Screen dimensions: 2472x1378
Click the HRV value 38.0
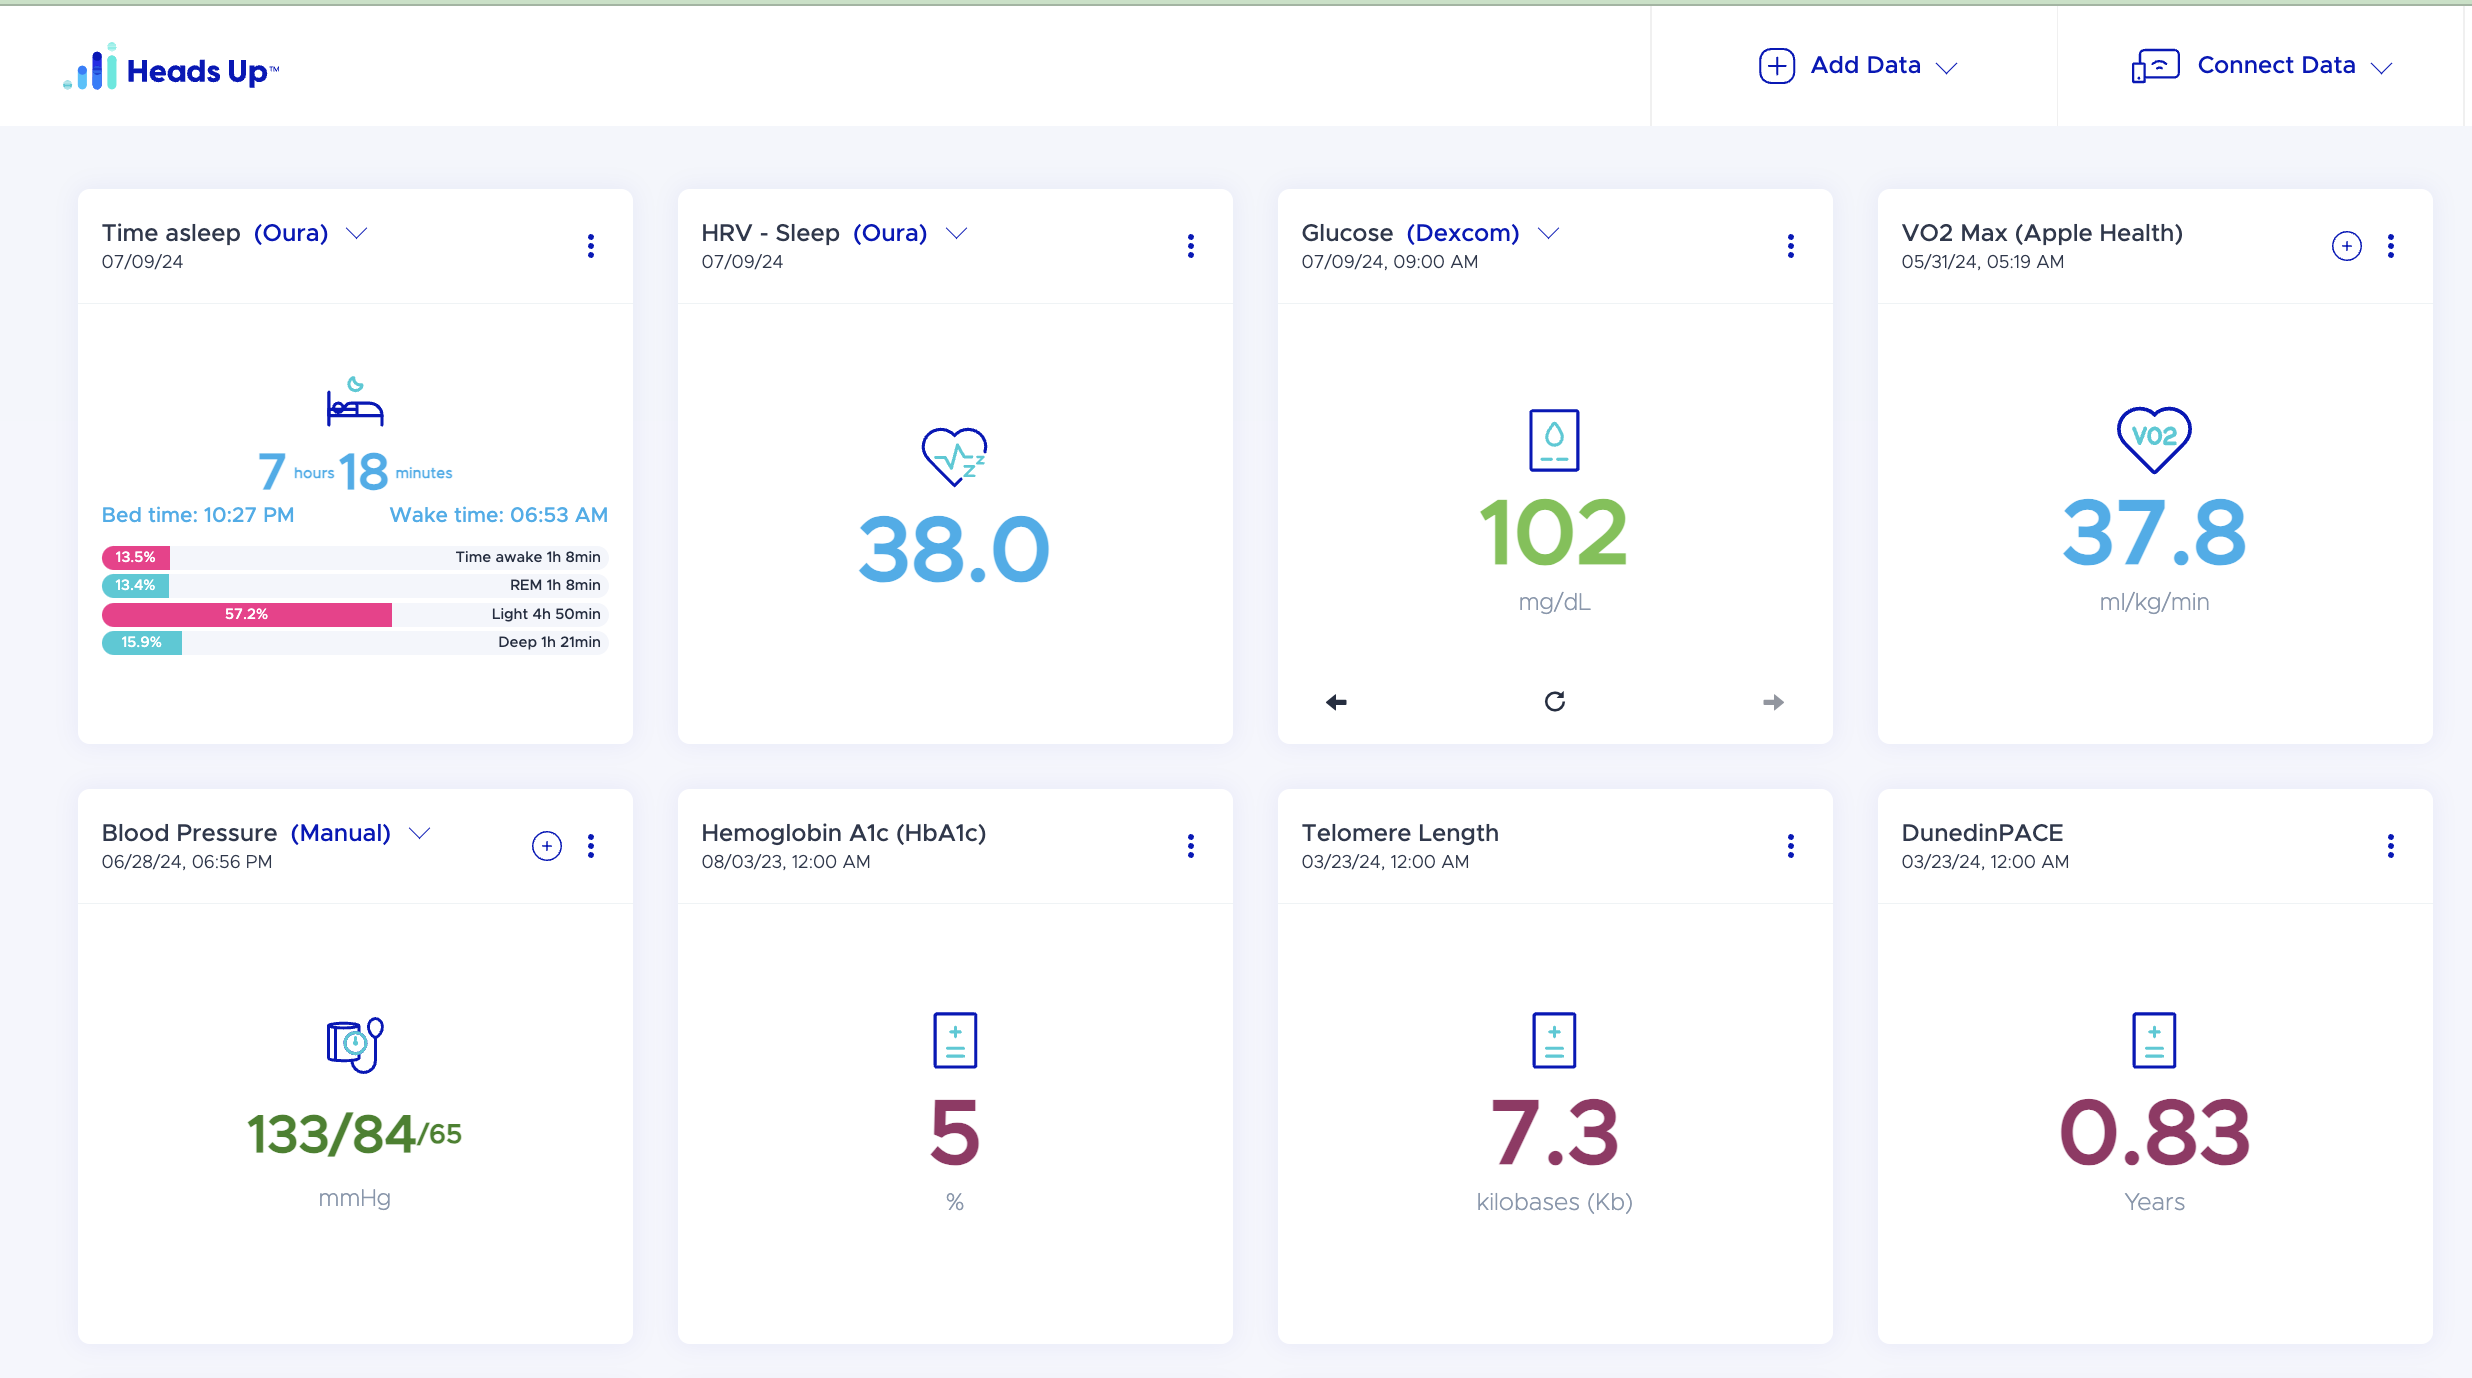(x=955, y=550)
